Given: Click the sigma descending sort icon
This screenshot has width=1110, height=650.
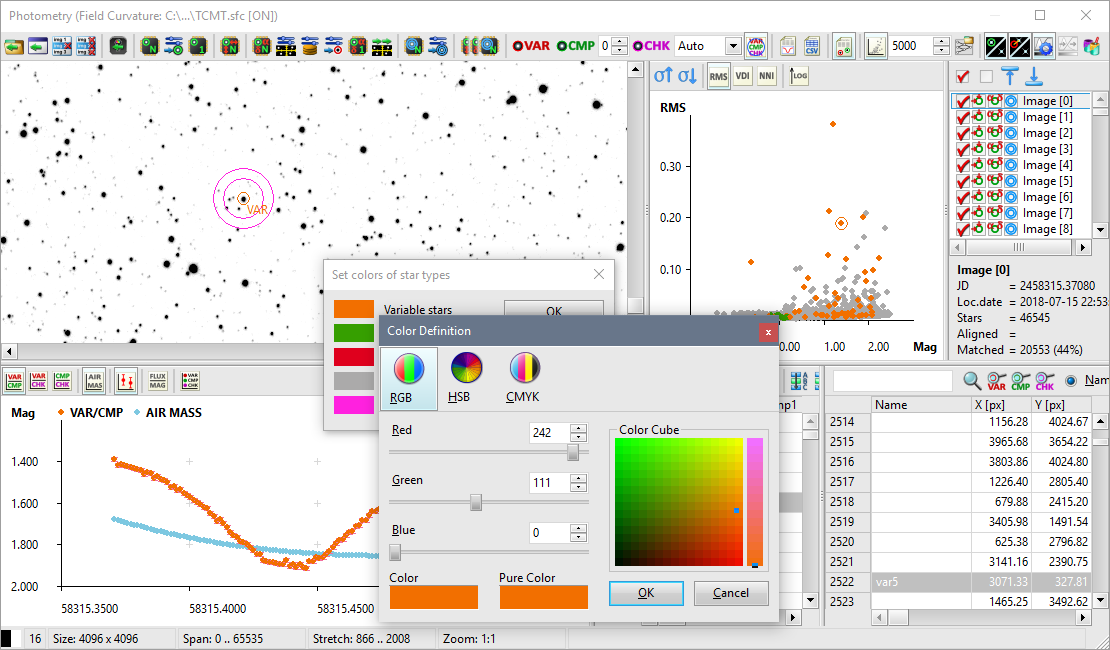Looking at the screenshot, I should tap(687, 76).
